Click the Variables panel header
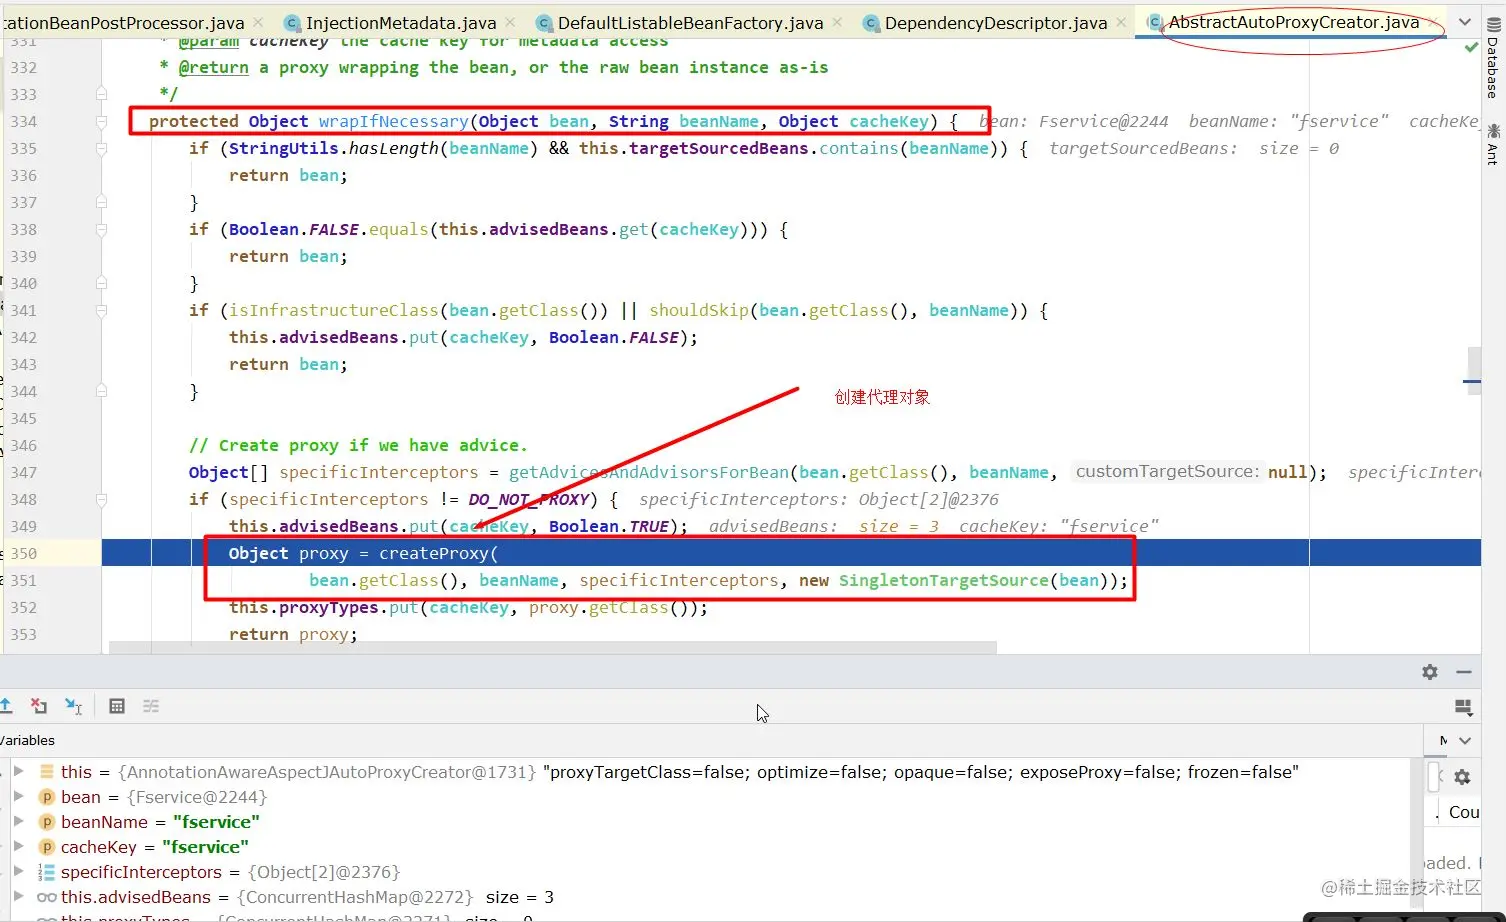This screenshot has width=1506, height=922. (x=28, y=740)
